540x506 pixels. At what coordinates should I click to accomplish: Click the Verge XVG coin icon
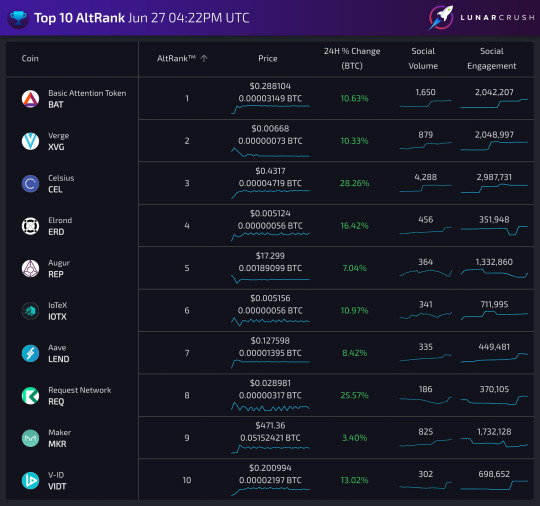coord(30,141)
